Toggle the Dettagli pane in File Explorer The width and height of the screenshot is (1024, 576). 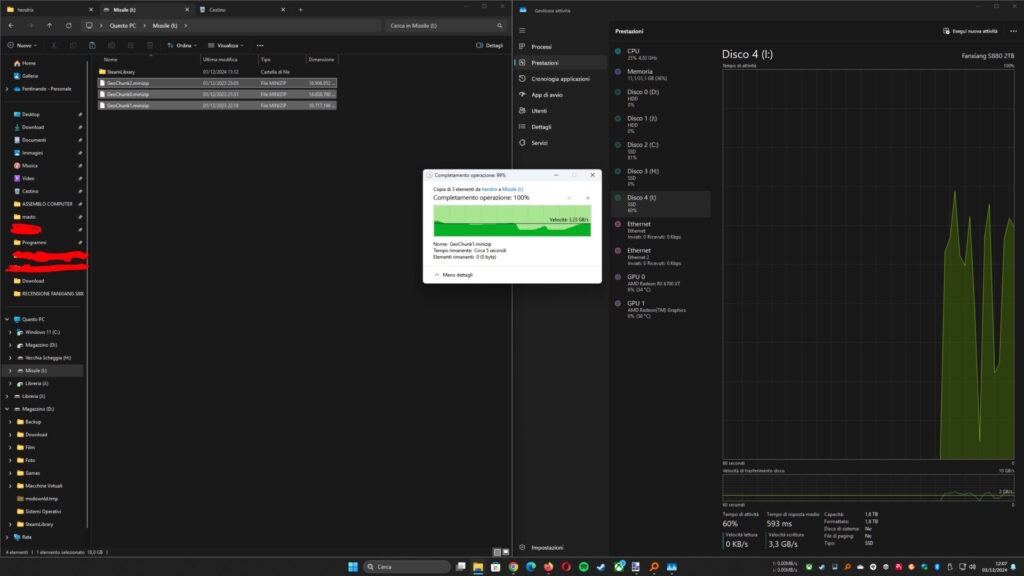[x=490, y=45]
